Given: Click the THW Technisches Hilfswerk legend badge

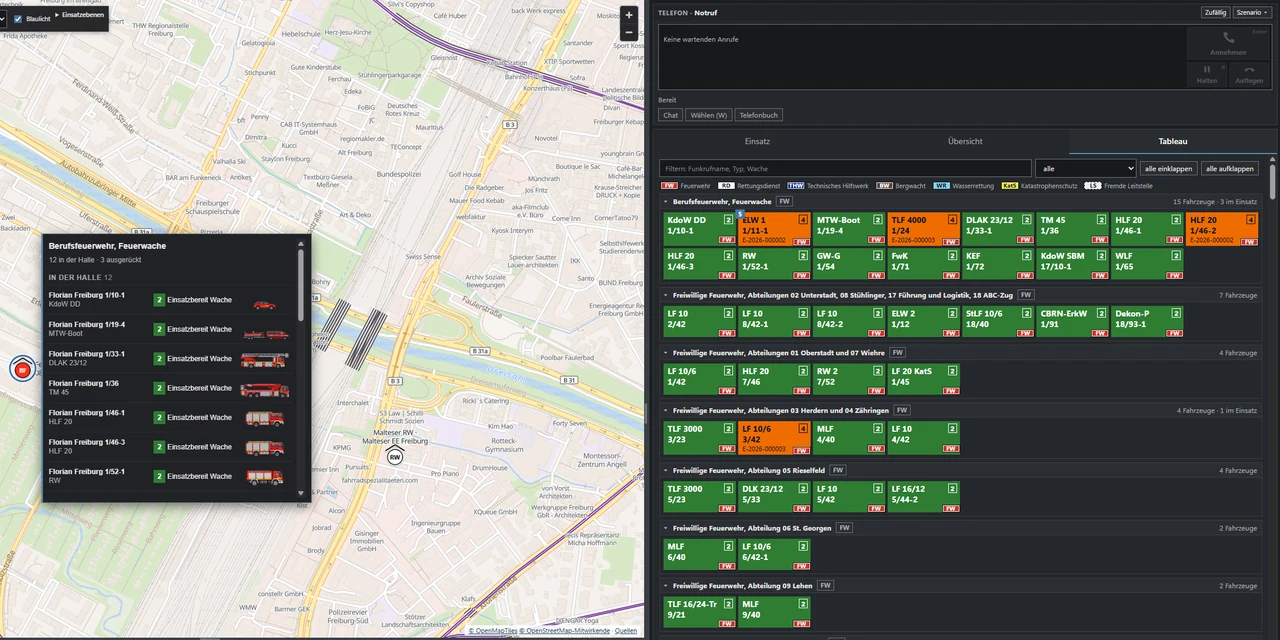Looking at the screenshot, I should 796,185.
